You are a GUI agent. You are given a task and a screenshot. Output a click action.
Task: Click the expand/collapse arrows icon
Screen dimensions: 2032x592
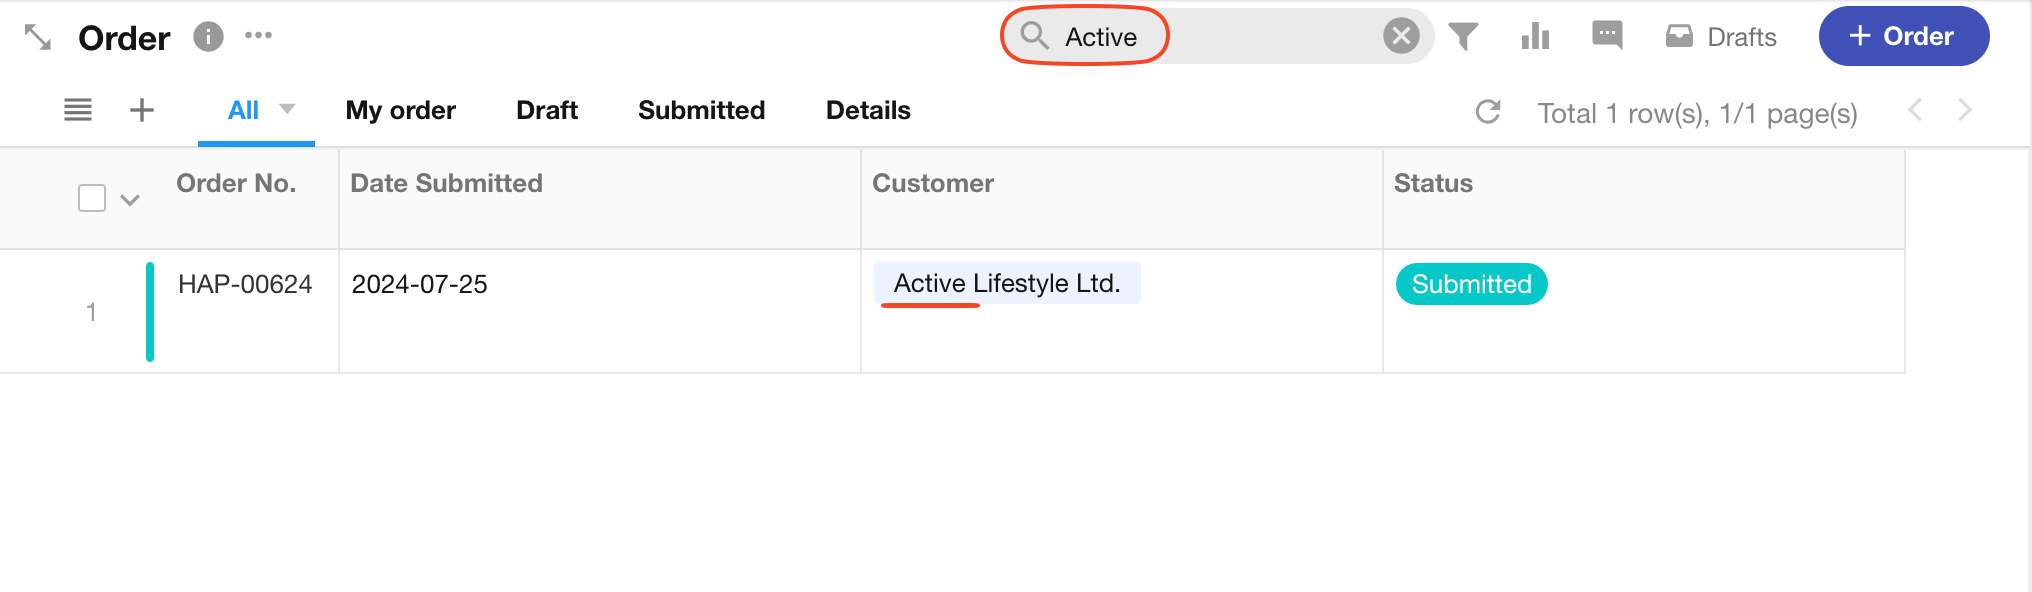[38, 37]
